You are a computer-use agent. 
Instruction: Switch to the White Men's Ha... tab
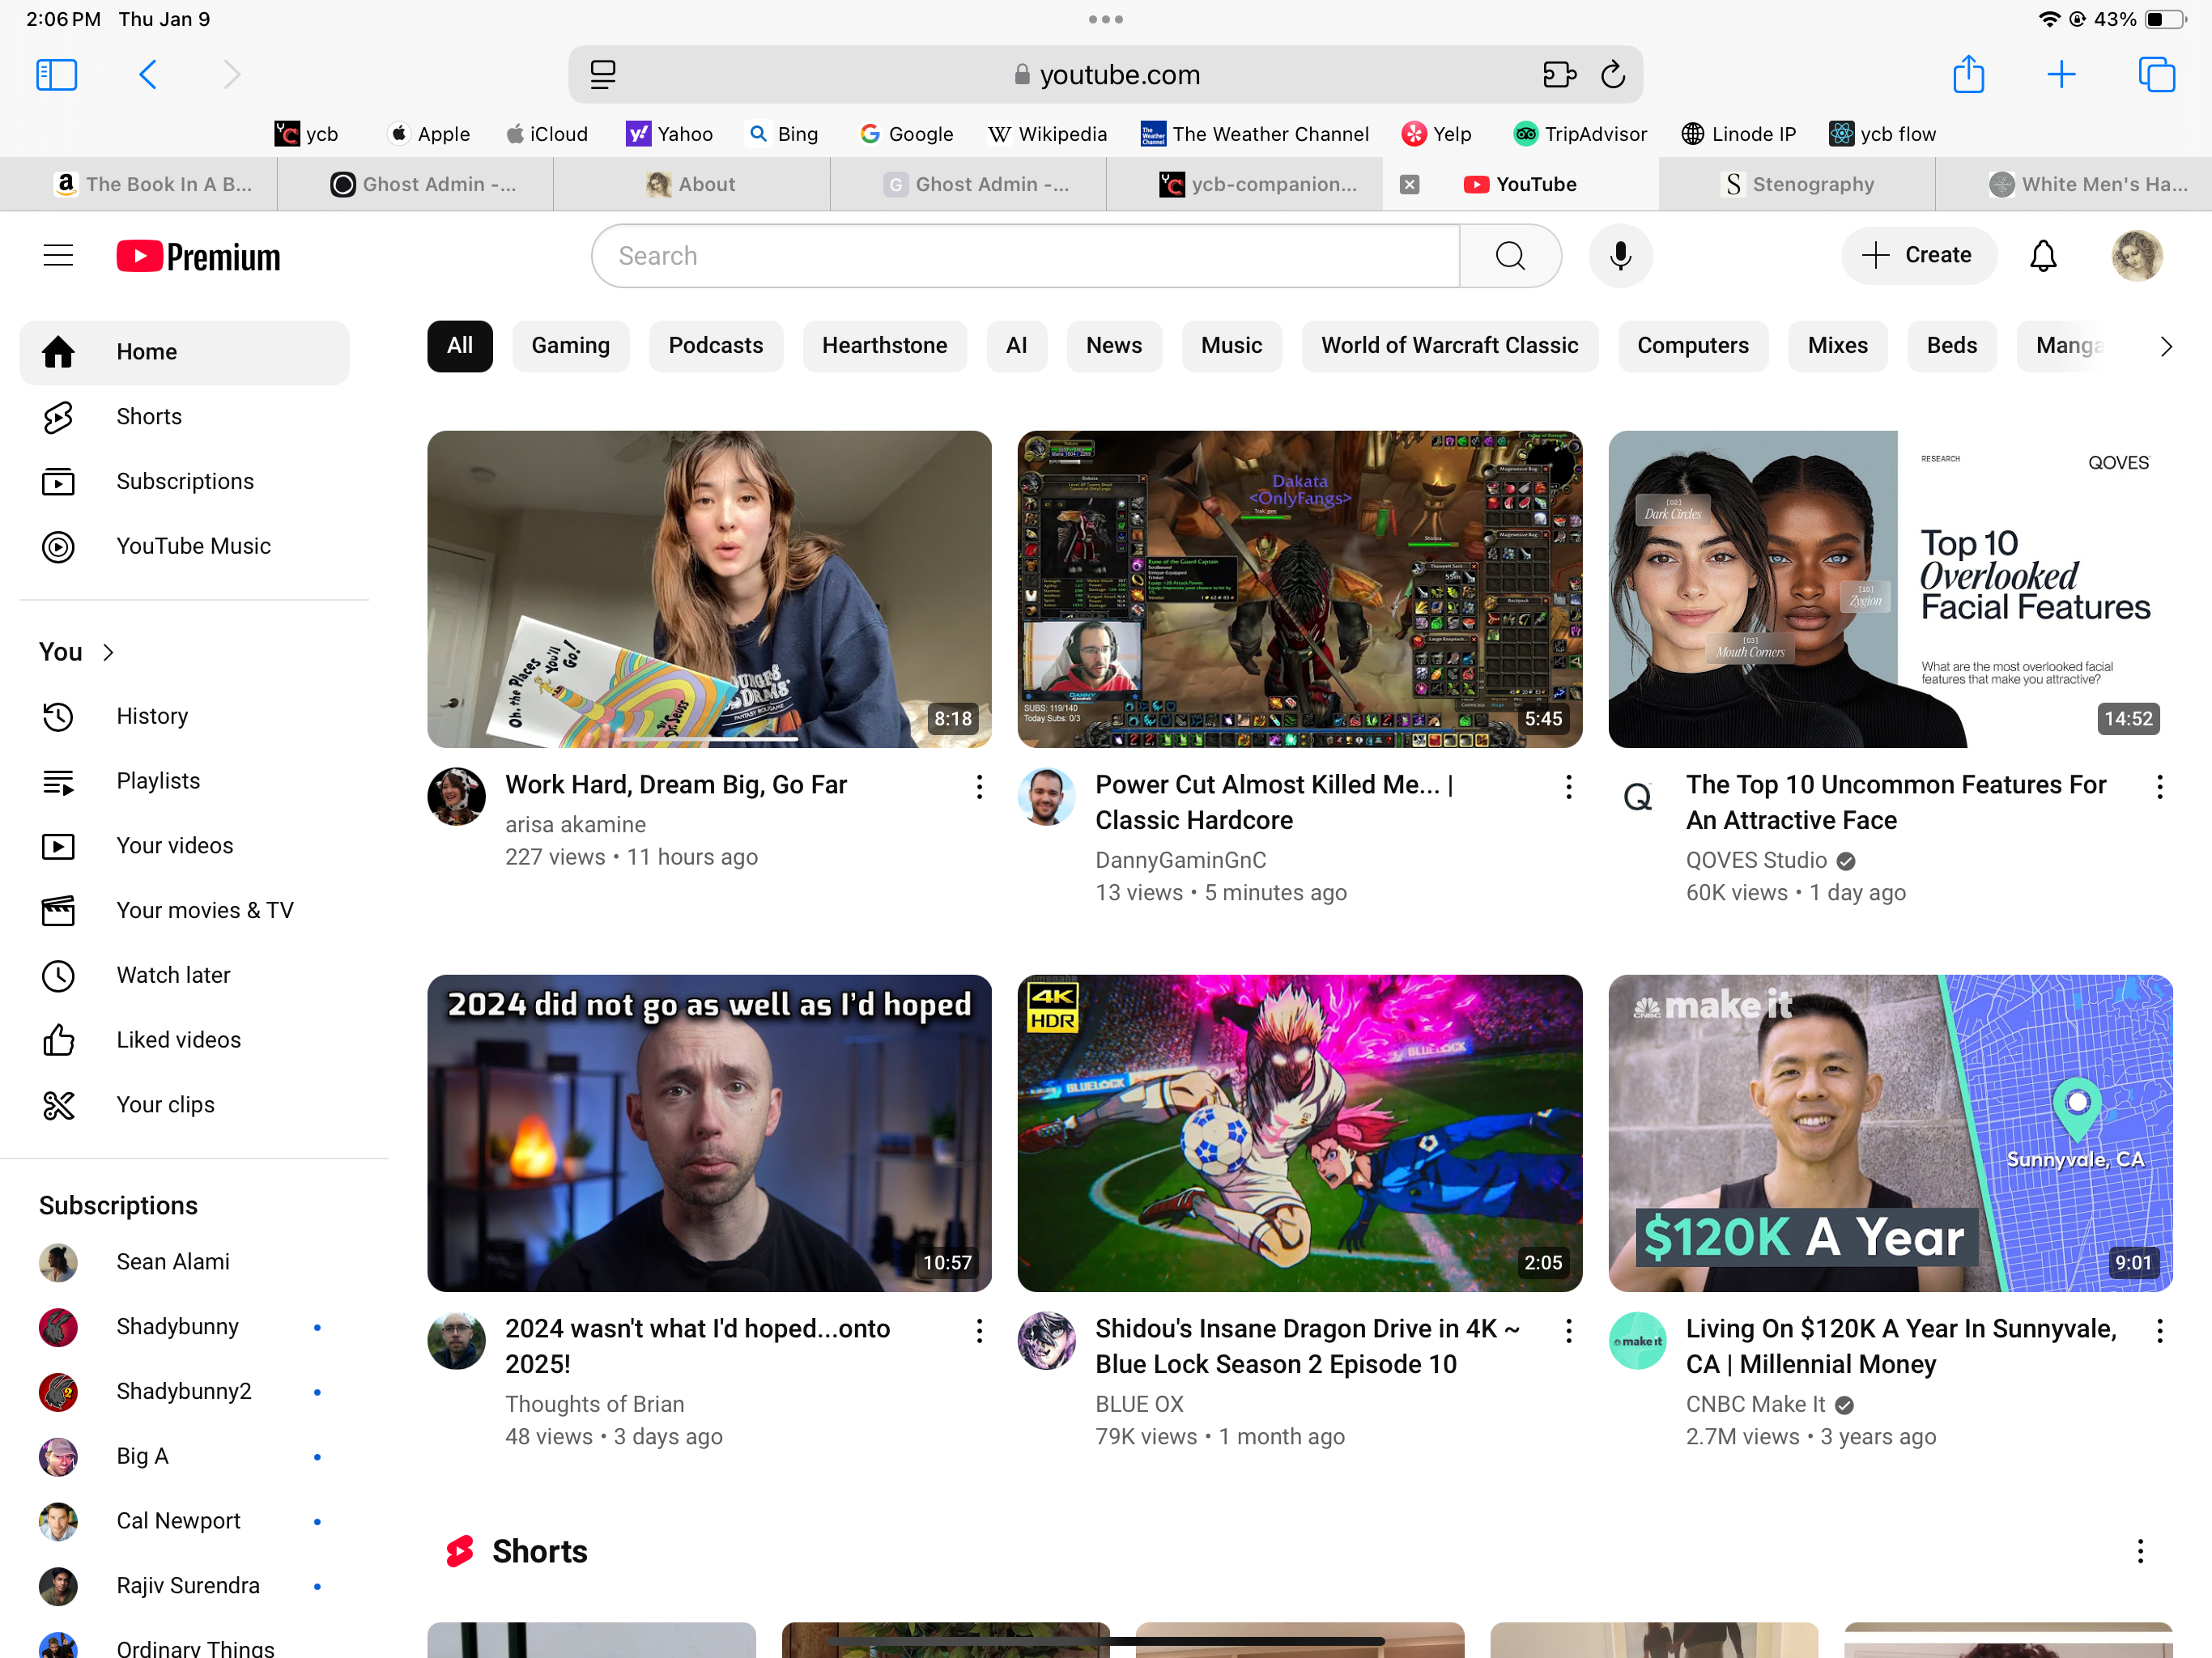click(x=2074, y=185)
